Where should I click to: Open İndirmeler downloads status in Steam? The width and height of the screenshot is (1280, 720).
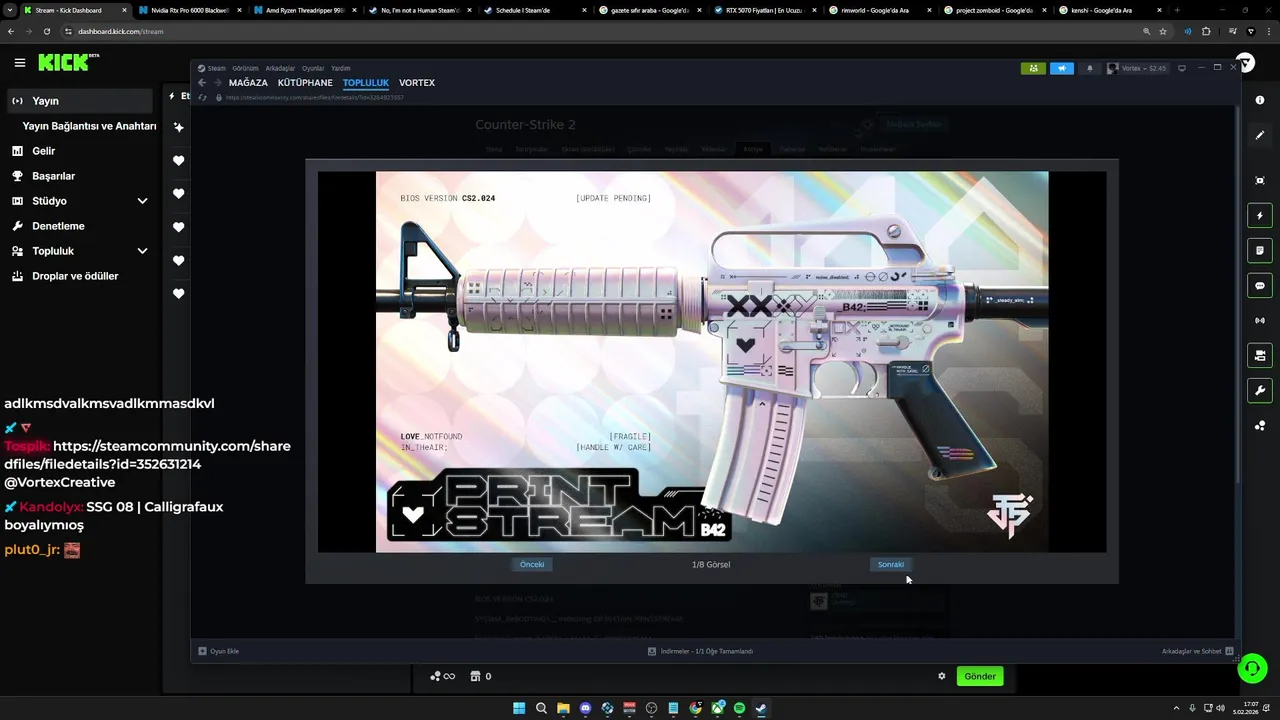700,651
